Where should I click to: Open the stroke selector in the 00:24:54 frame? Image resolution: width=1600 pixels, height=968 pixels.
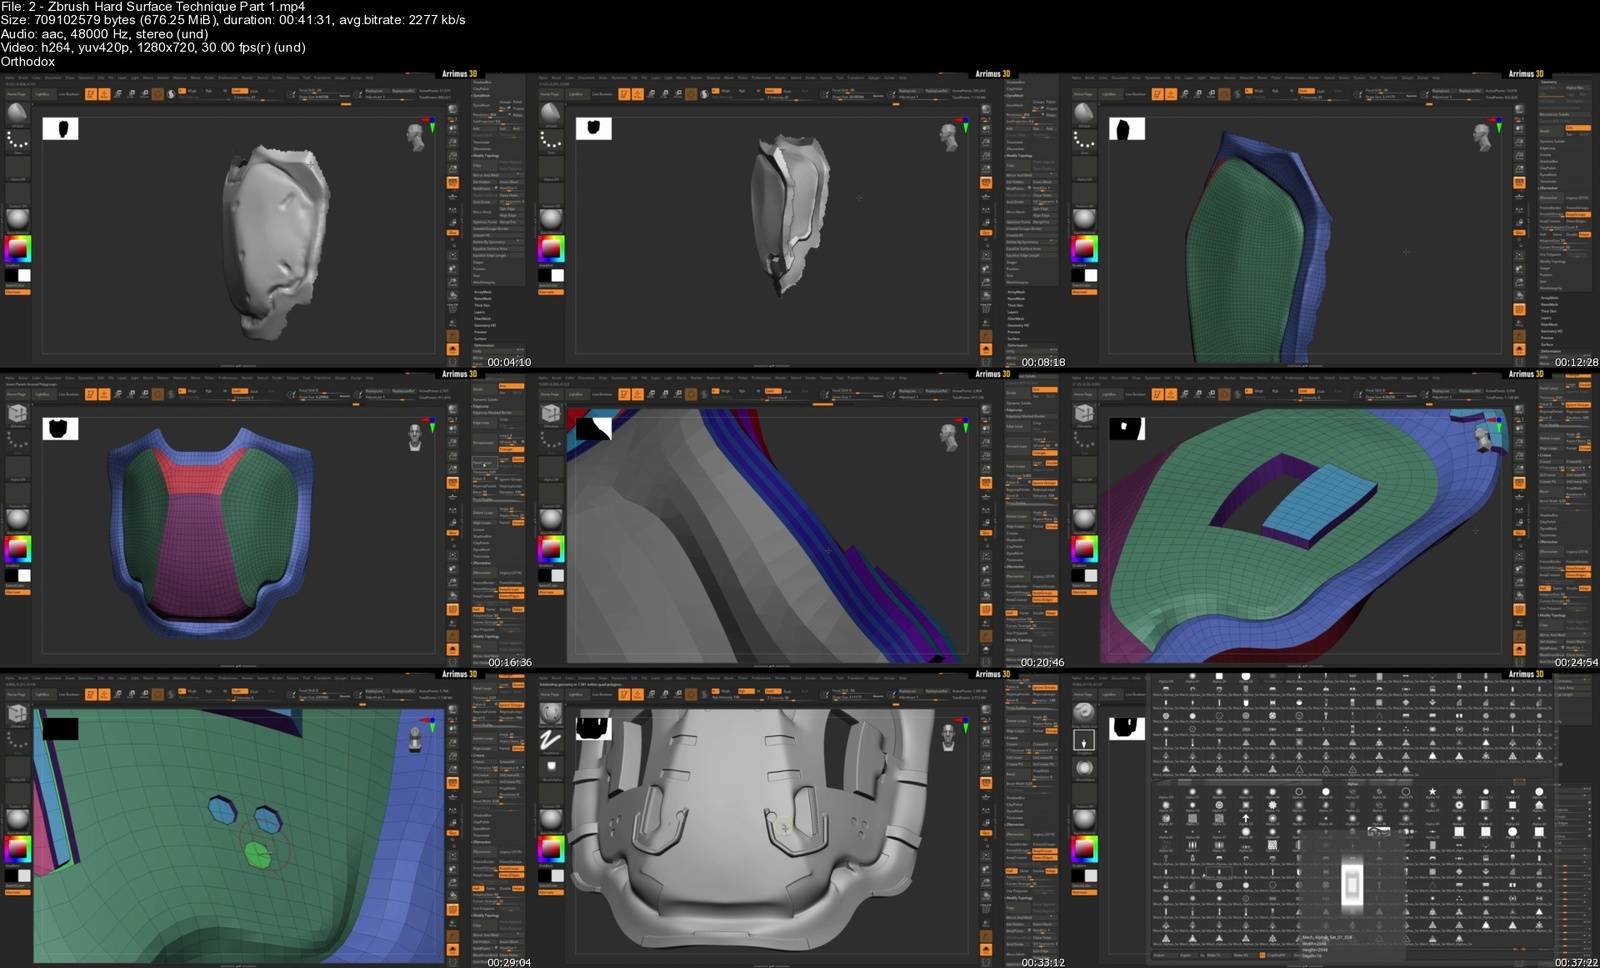(x=1085, y=441)
